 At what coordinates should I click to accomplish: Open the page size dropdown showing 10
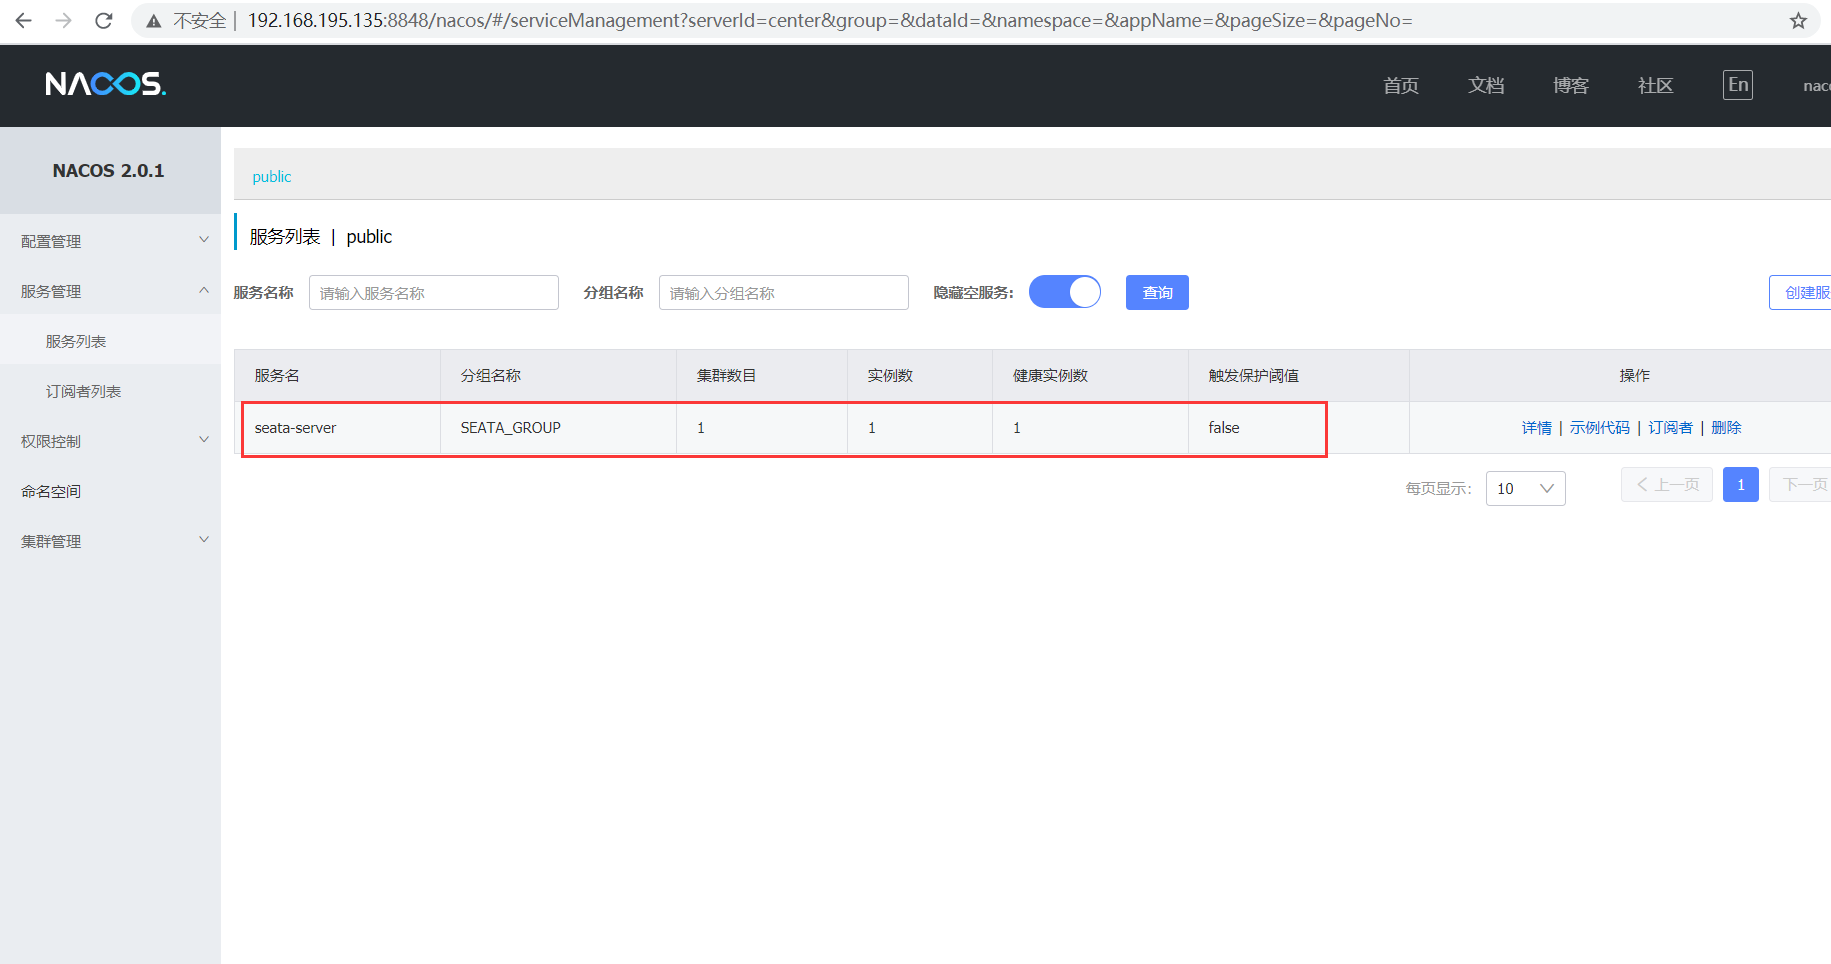pos(1525,488)
